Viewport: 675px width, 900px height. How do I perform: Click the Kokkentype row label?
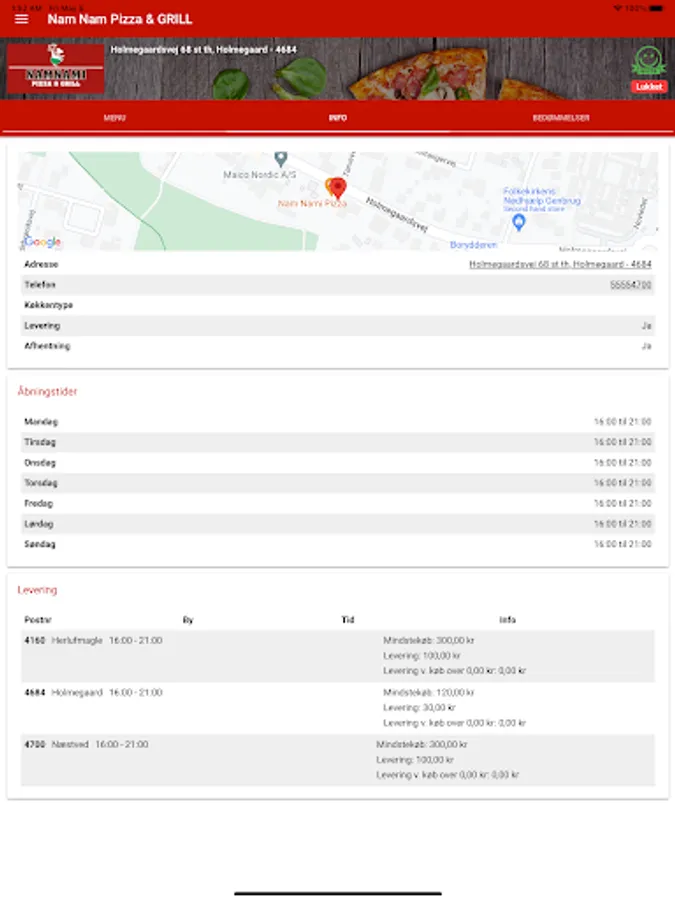pyautogui.click(x=48, y=305)
